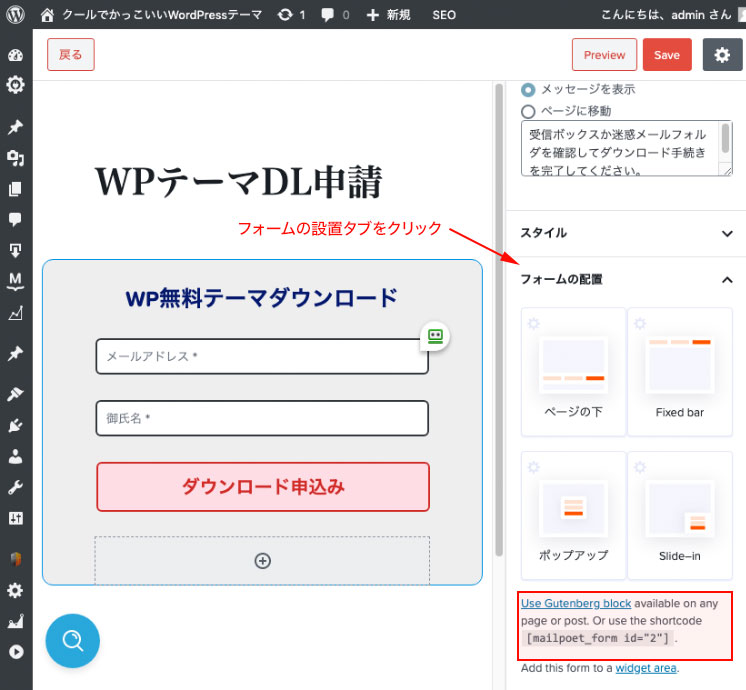Add a block with the plus circle
This screenshot has width=746, height=690.
263,561
